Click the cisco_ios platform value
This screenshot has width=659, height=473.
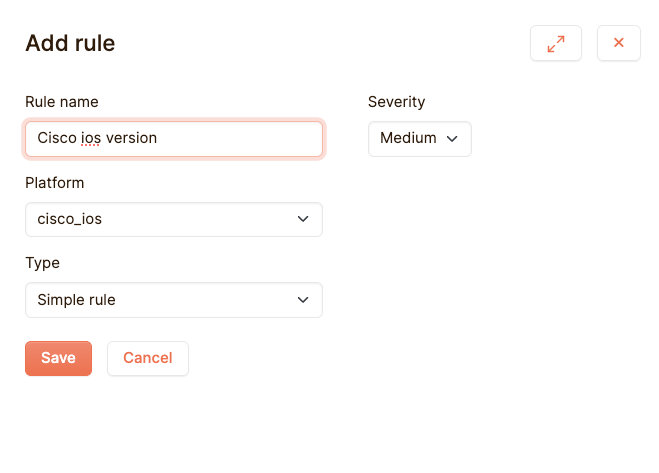[x=70, y=219]
